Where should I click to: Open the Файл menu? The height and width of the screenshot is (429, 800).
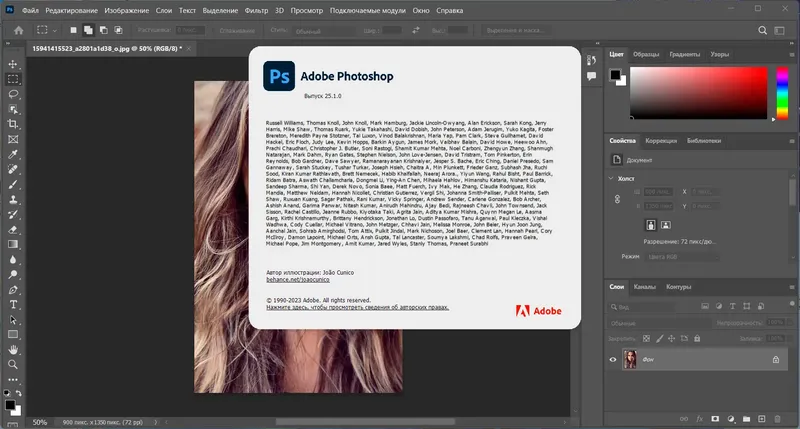click(30, 10)
